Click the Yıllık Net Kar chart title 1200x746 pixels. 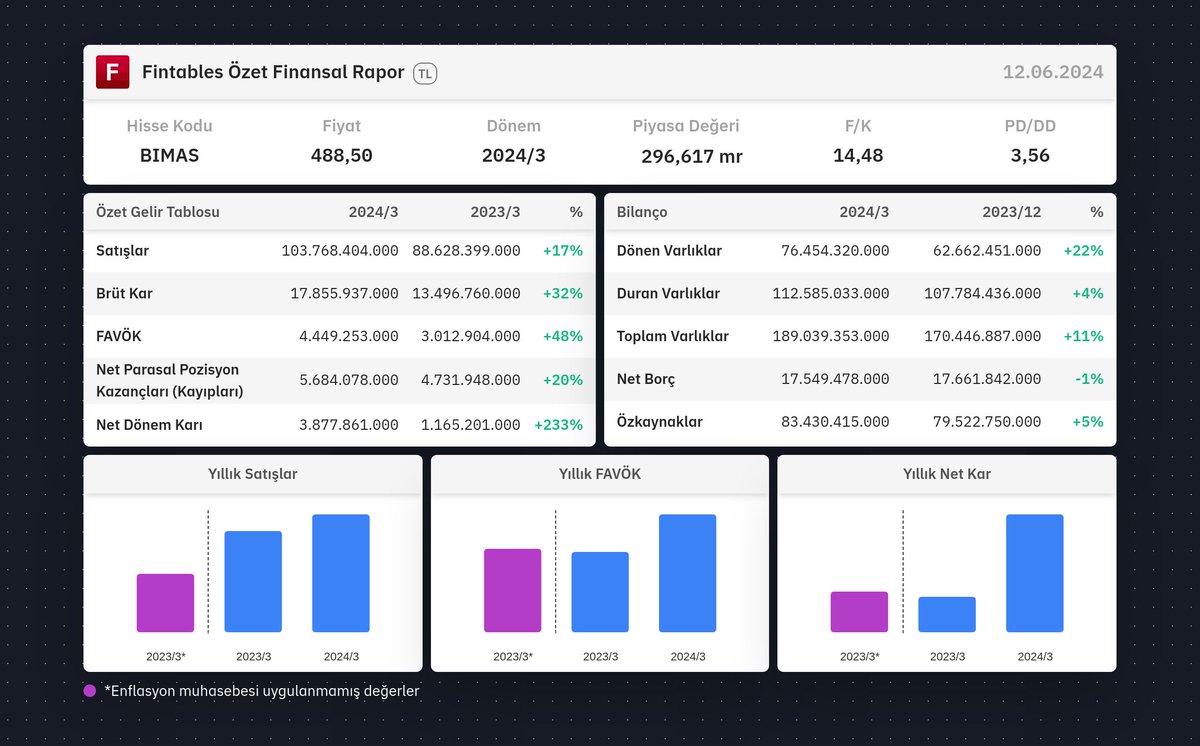coord(947,474)
